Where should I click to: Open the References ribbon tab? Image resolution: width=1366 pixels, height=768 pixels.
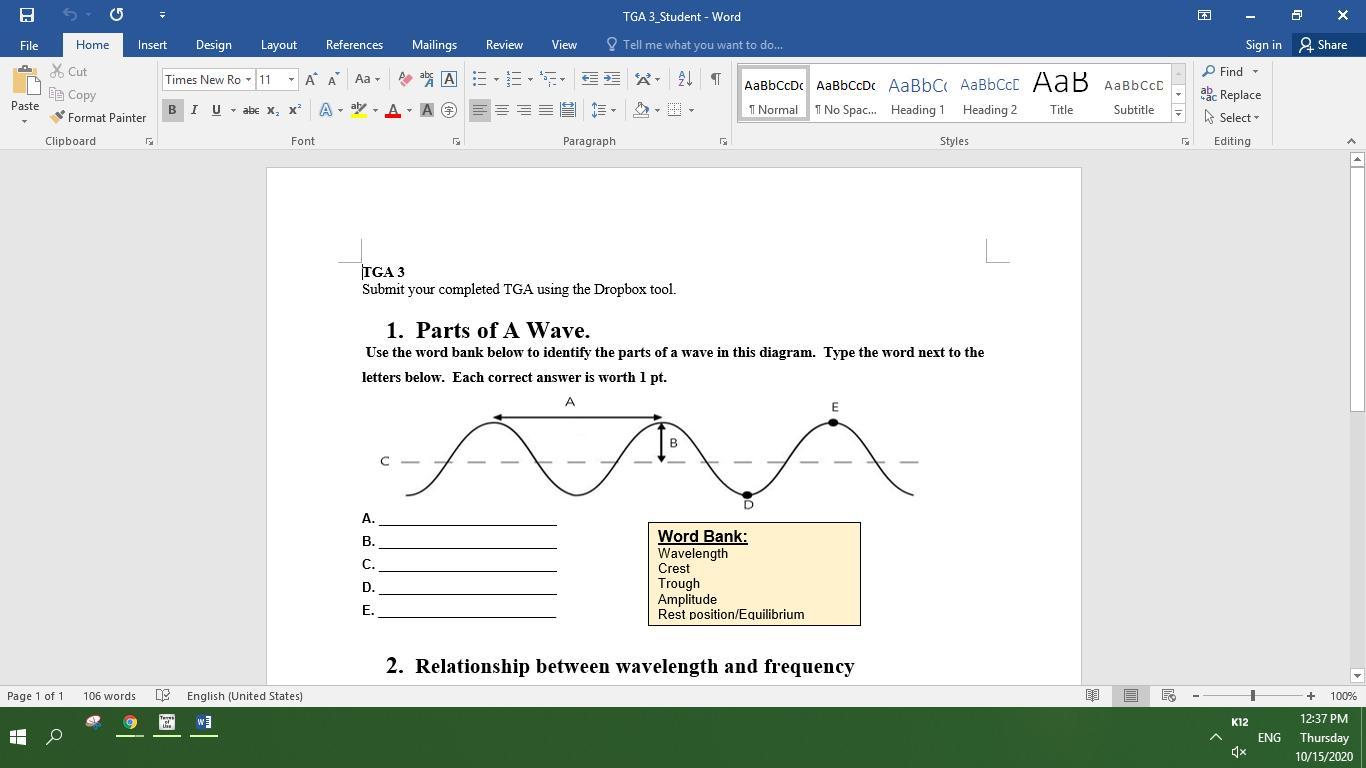[x=354, y=45]
